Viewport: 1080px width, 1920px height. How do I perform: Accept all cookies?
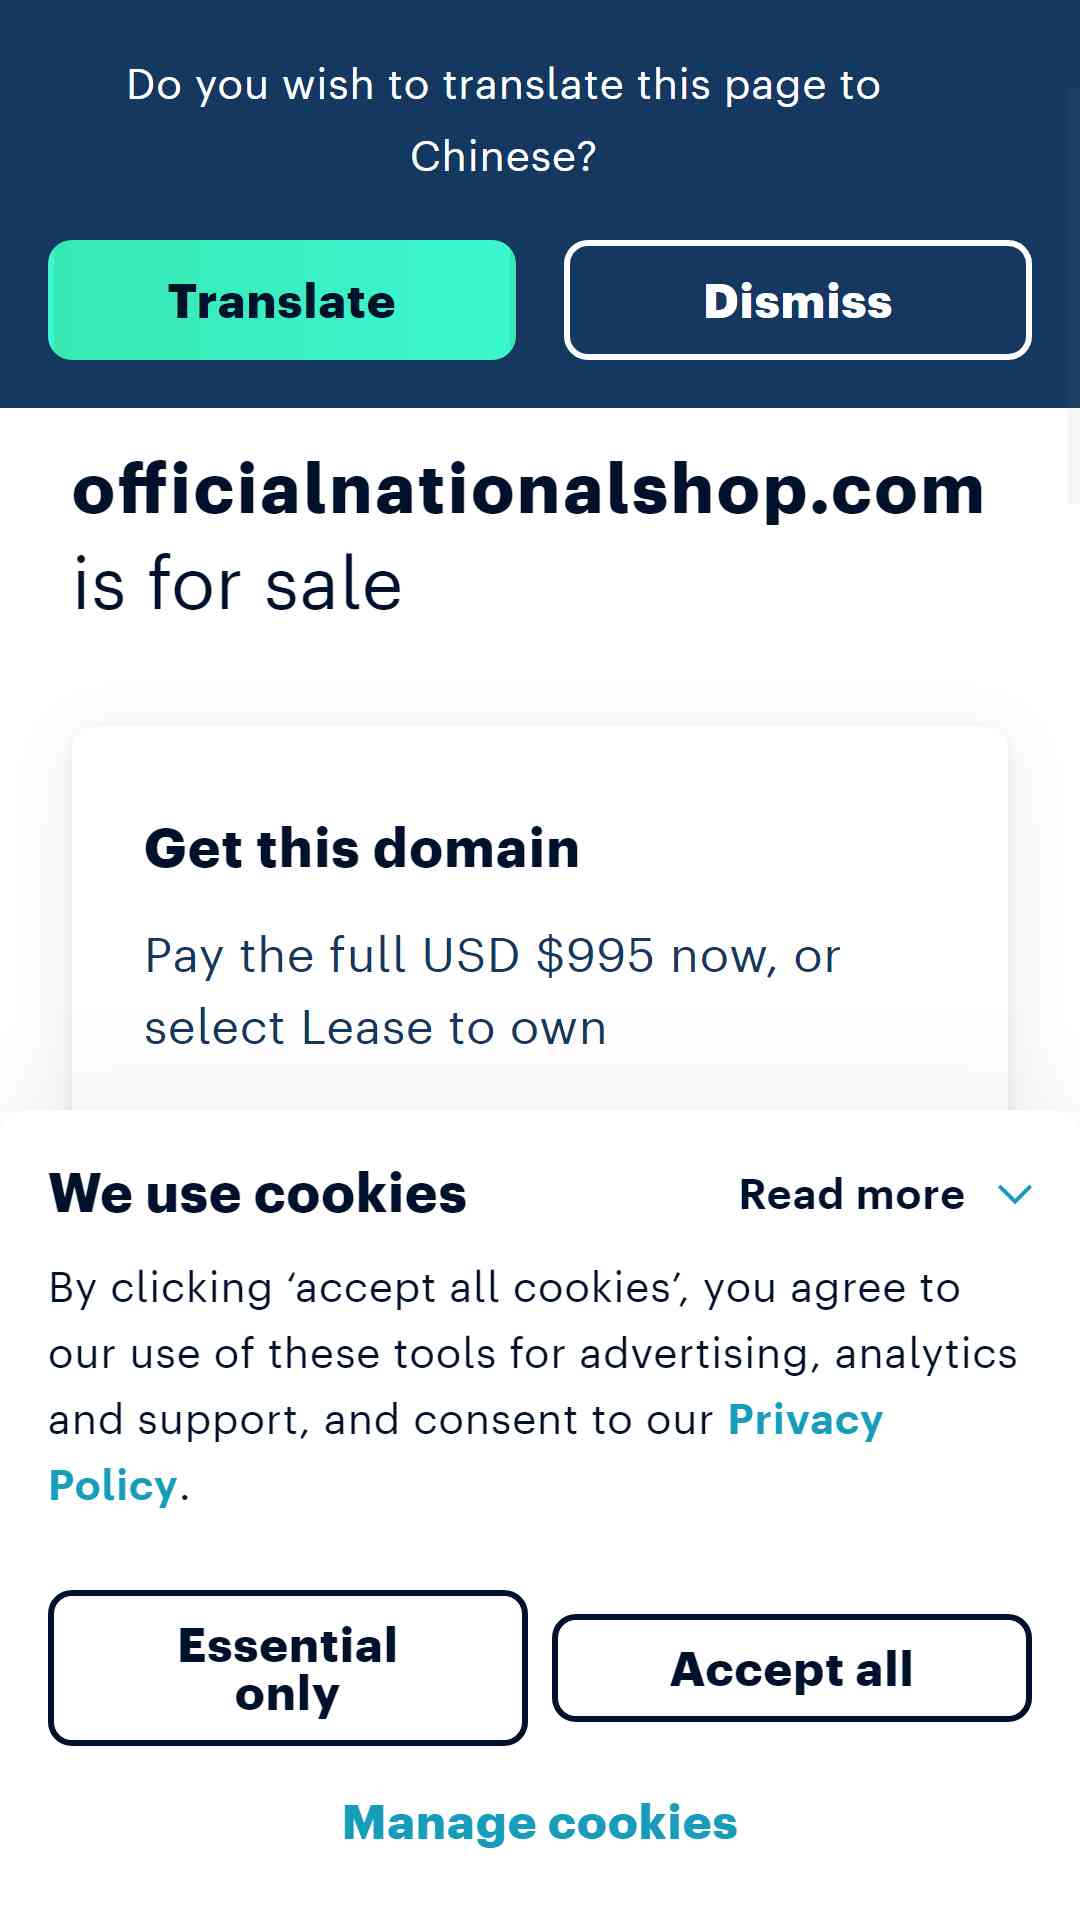pyautogui.click(x=792, y=1668)
